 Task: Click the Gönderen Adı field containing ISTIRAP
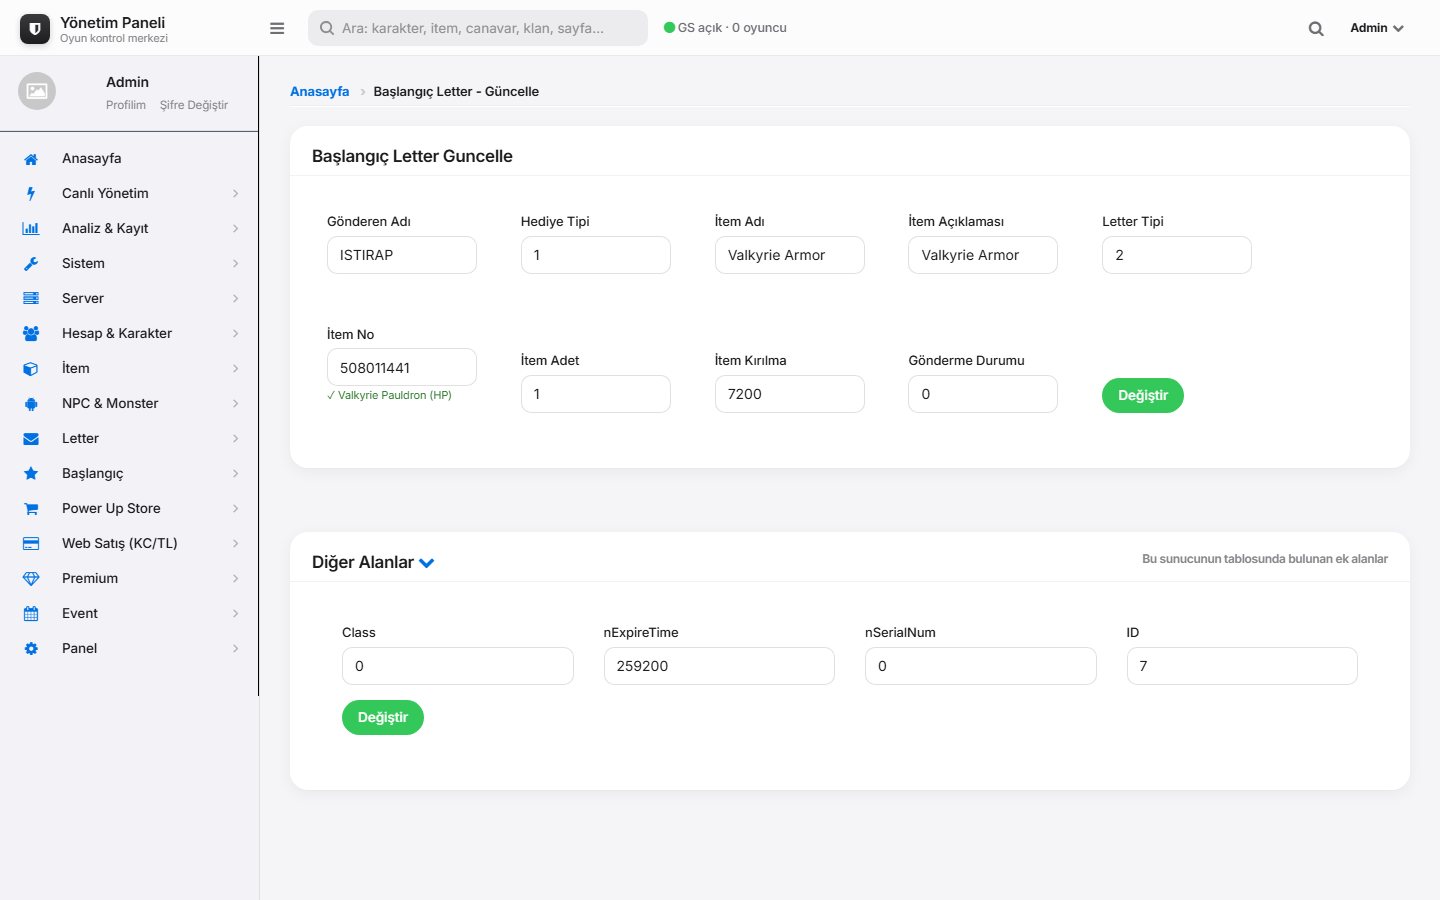[x=402, y=255]
